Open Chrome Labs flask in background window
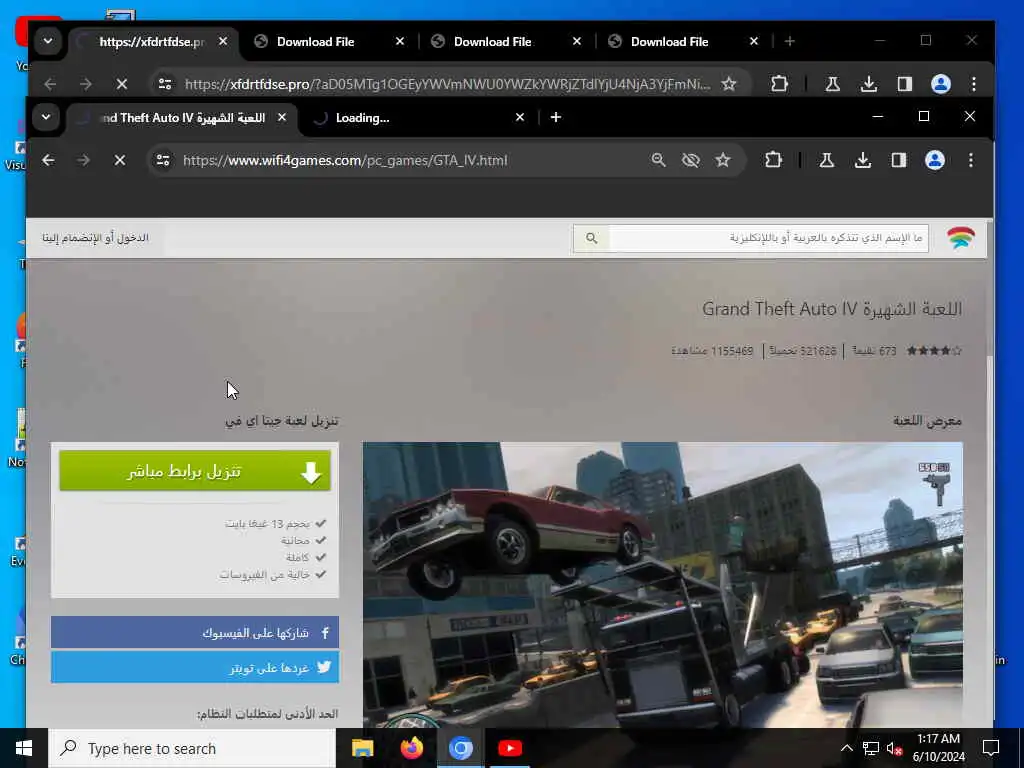 (x=833, y=84)
